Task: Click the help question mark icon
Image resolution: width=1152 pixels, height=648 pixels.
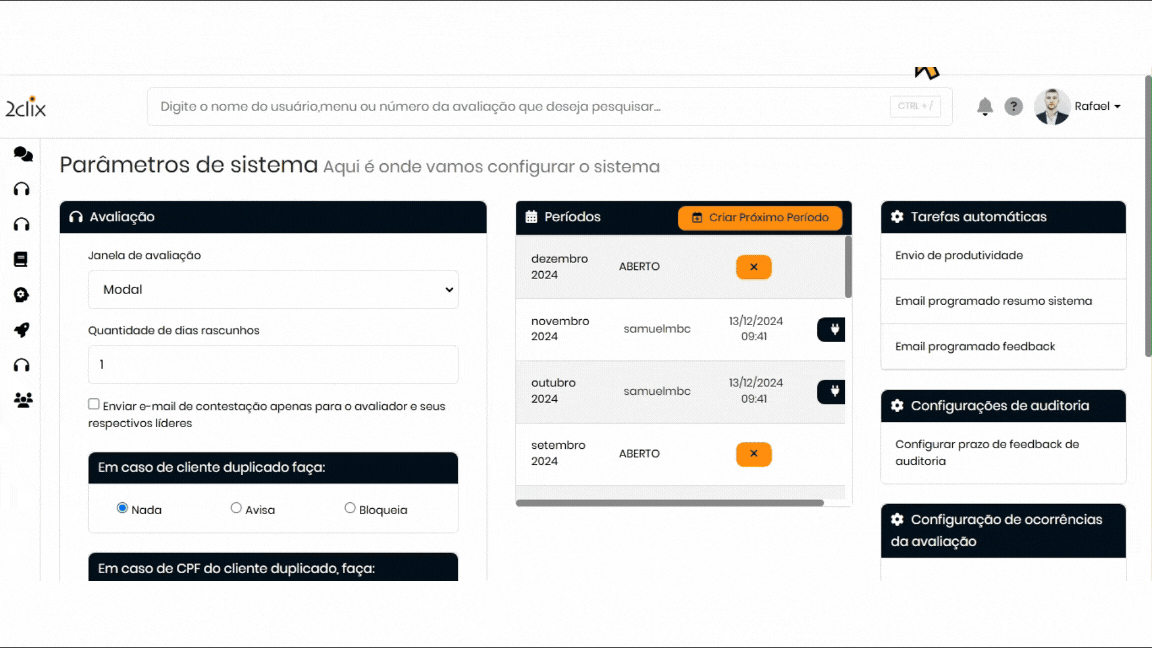Action: [1013, 107]
